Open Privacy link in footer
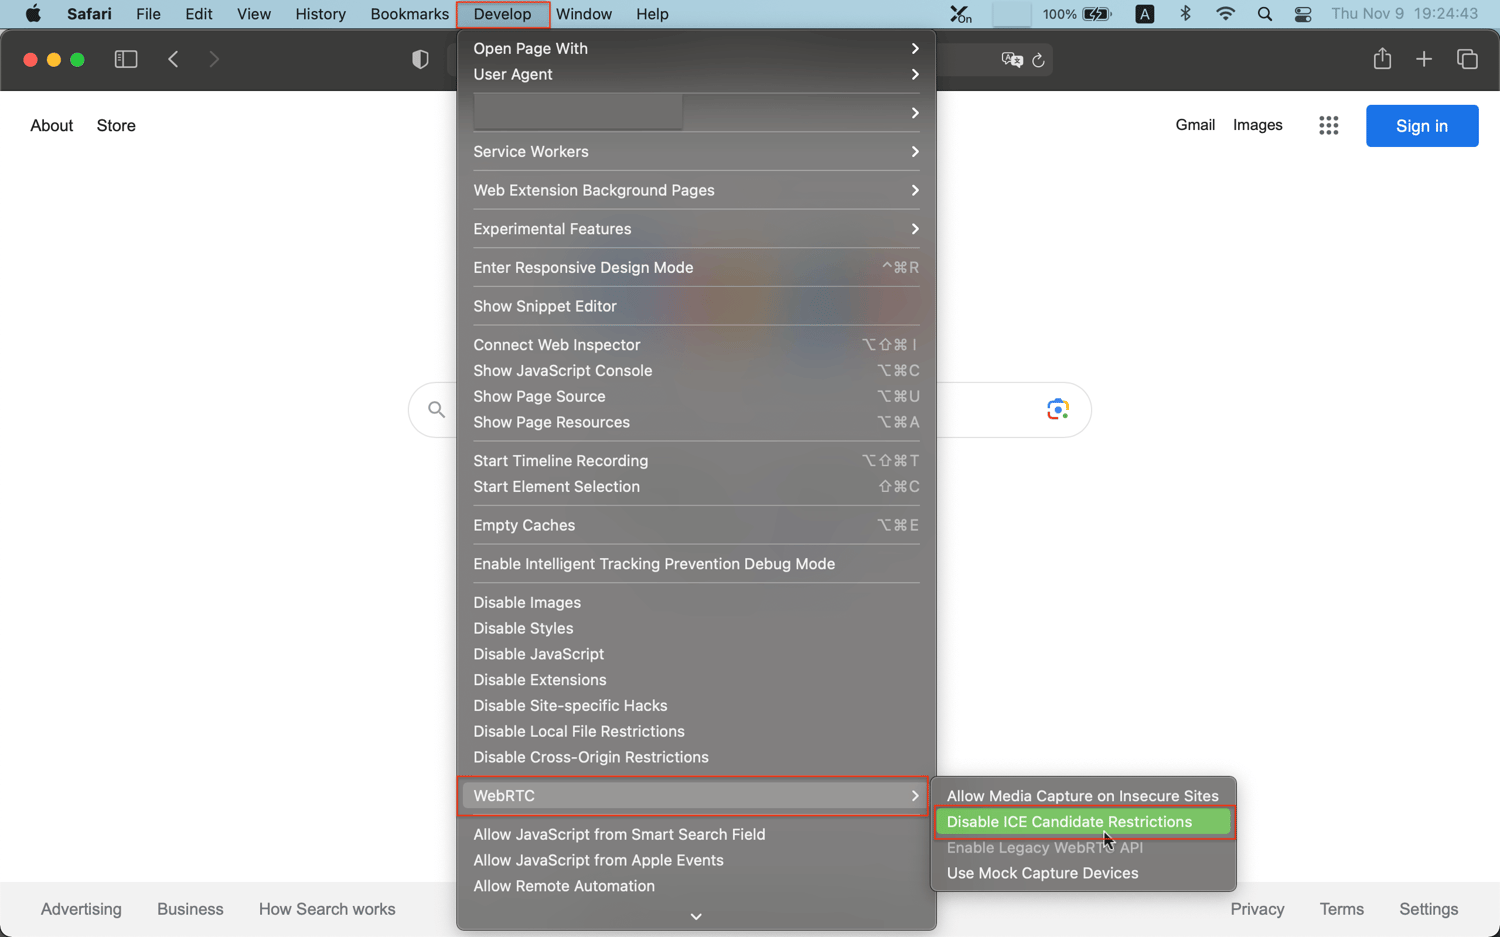1500x937 pixels. click(1257, 909)
